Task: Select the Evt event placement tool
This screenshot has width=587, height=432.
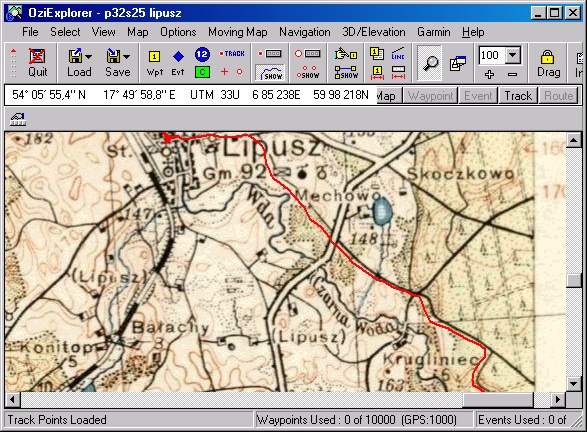Action: (x=178, y=63)
